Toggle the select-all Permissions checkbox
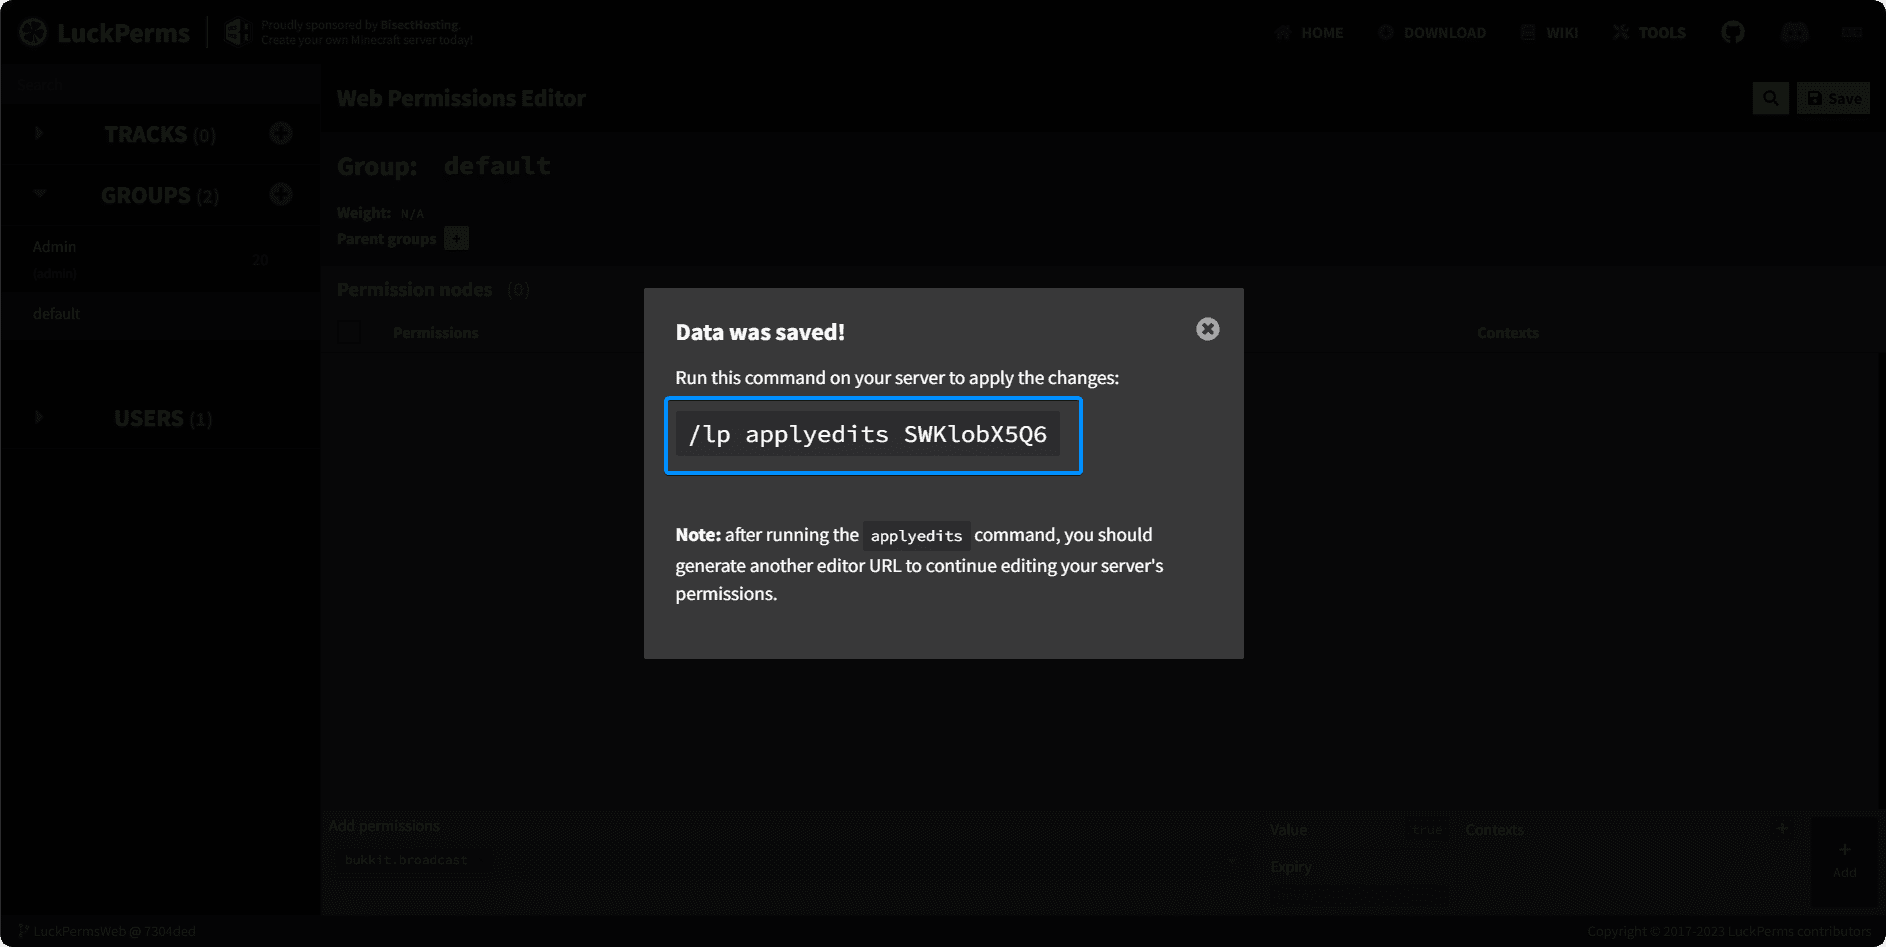The width and height of the screenshot is (1886, 947). [349, 332]
